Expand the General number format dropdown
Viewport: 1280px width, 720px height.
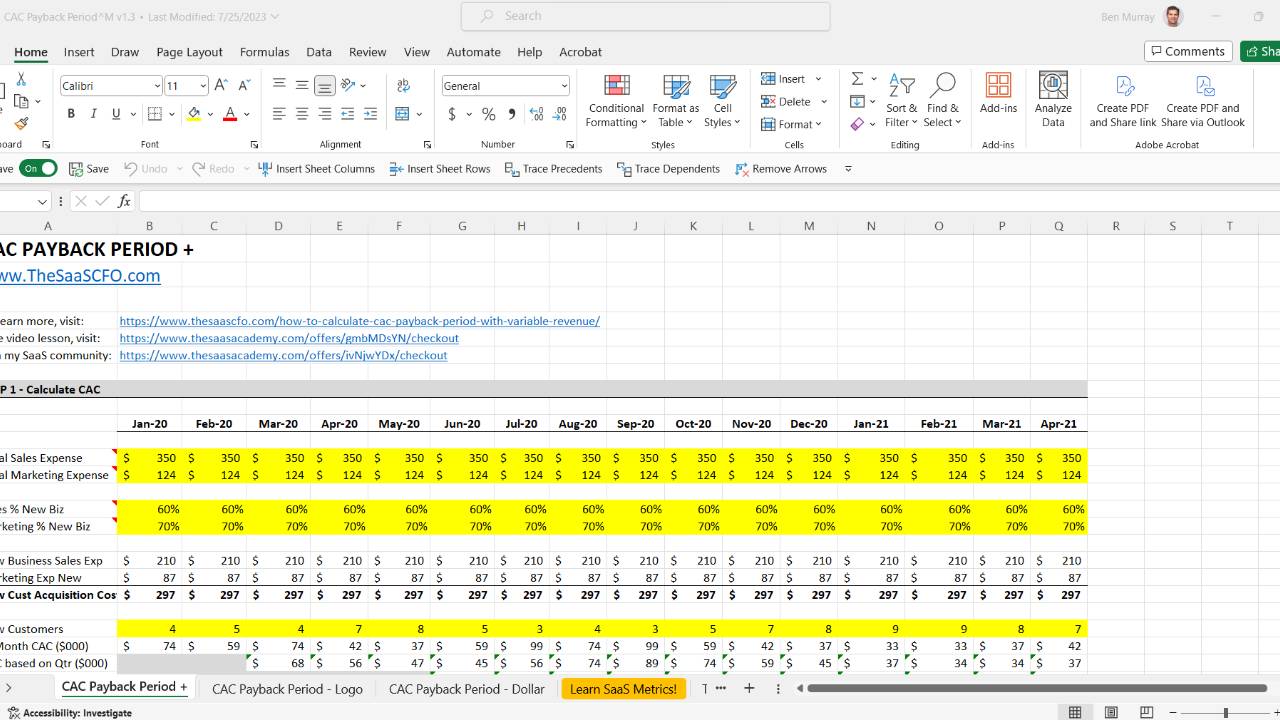(x=564, y=86)
